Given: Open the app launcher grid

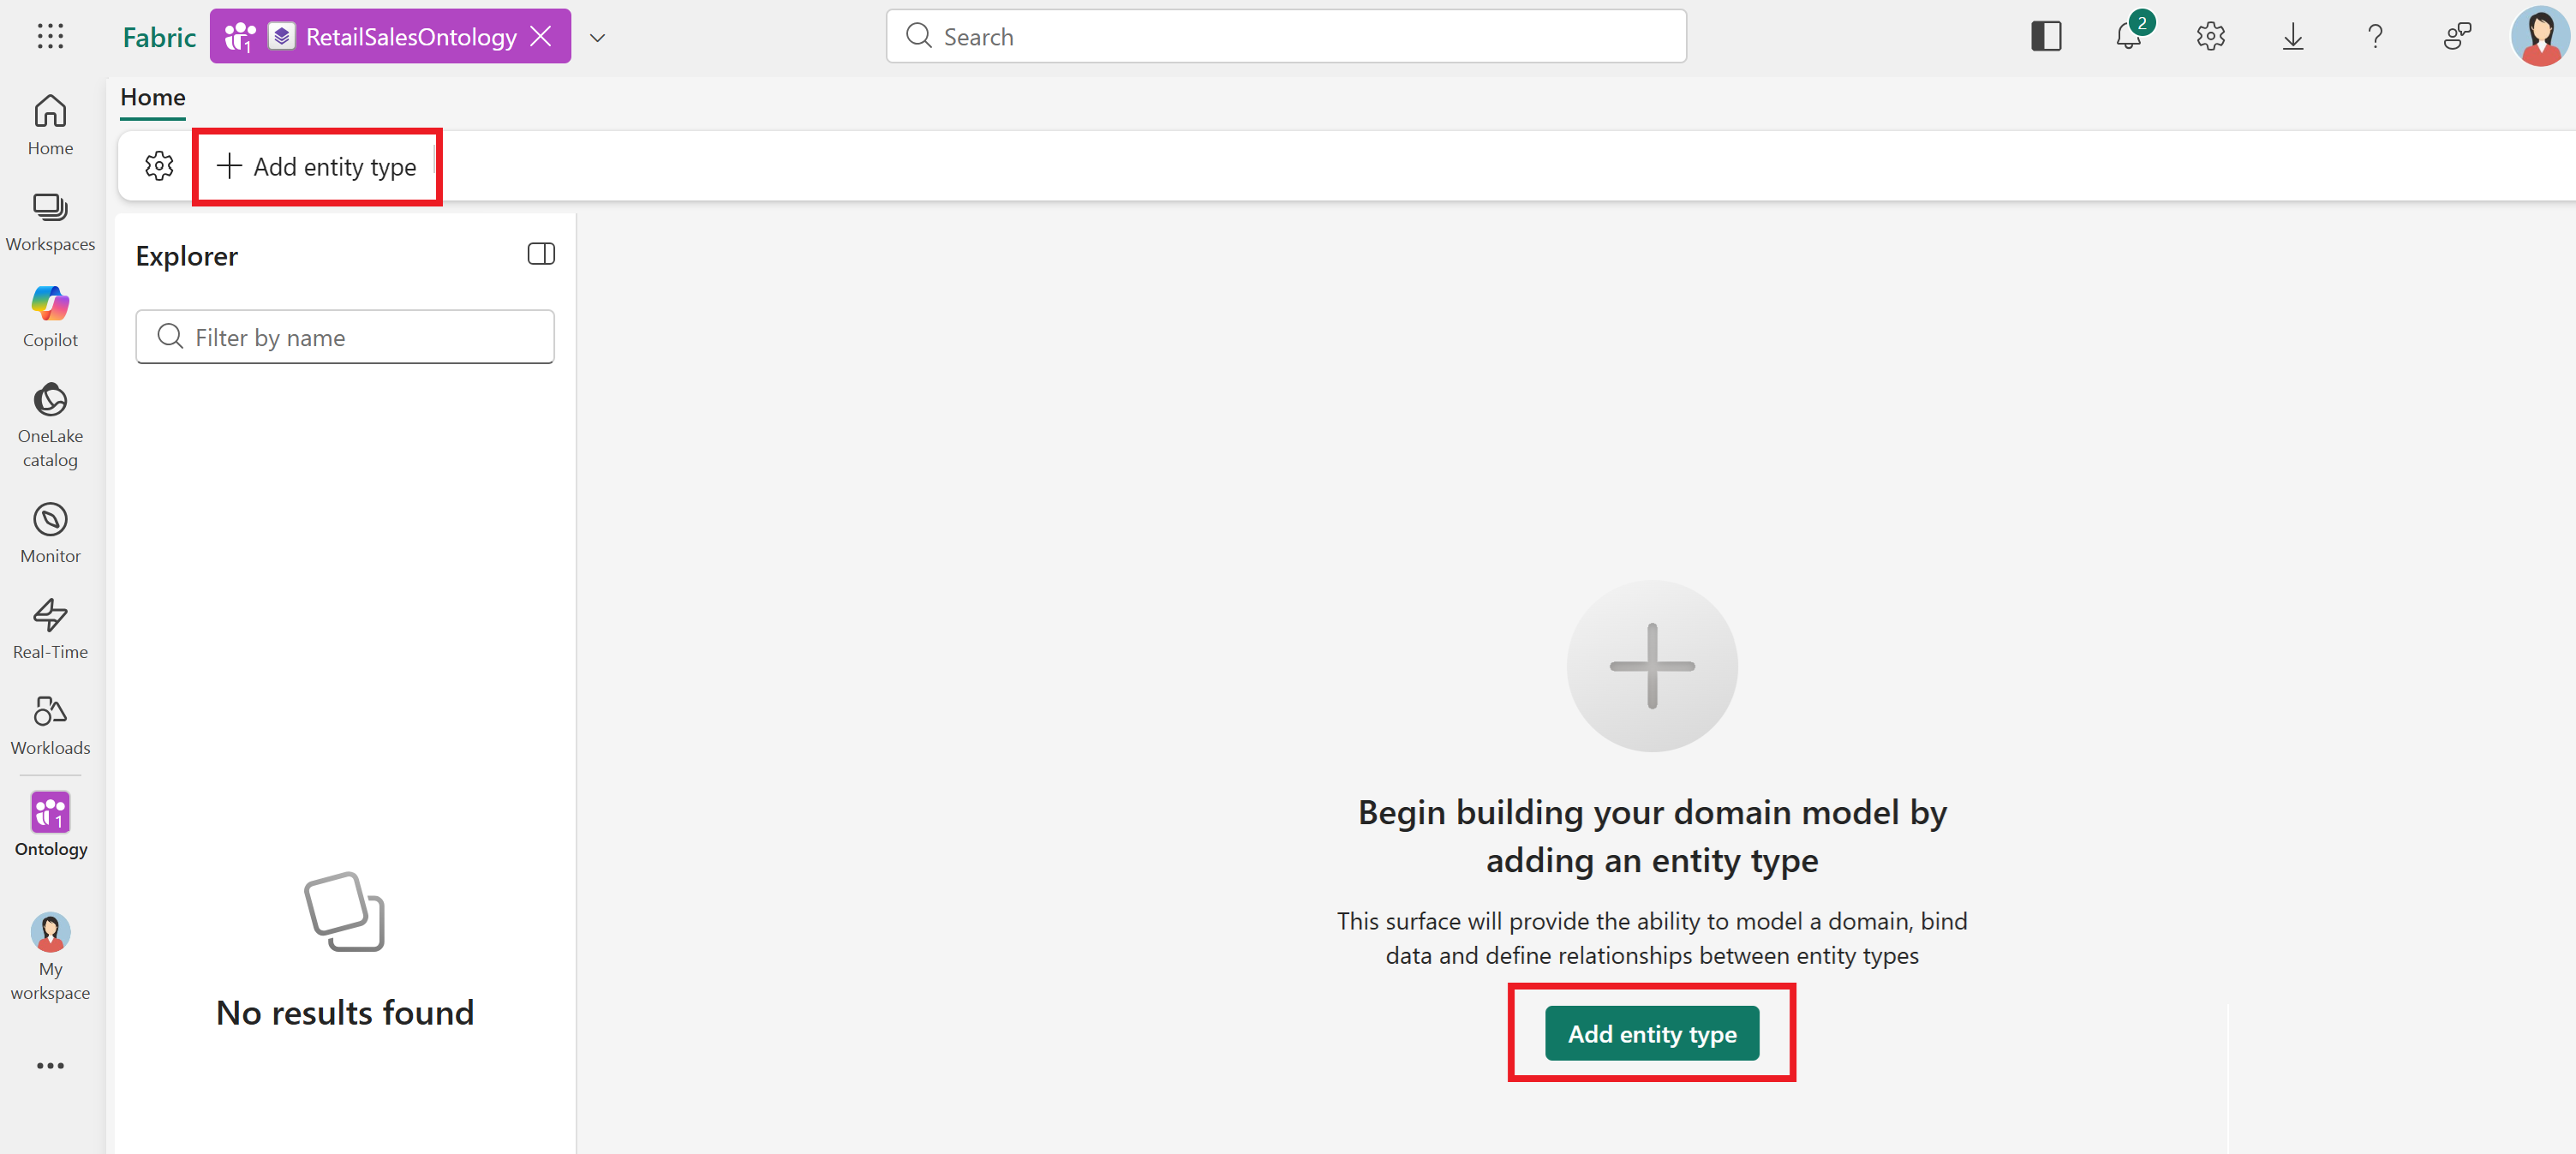Looking at the screenshot, I should [x=50, y=37].
